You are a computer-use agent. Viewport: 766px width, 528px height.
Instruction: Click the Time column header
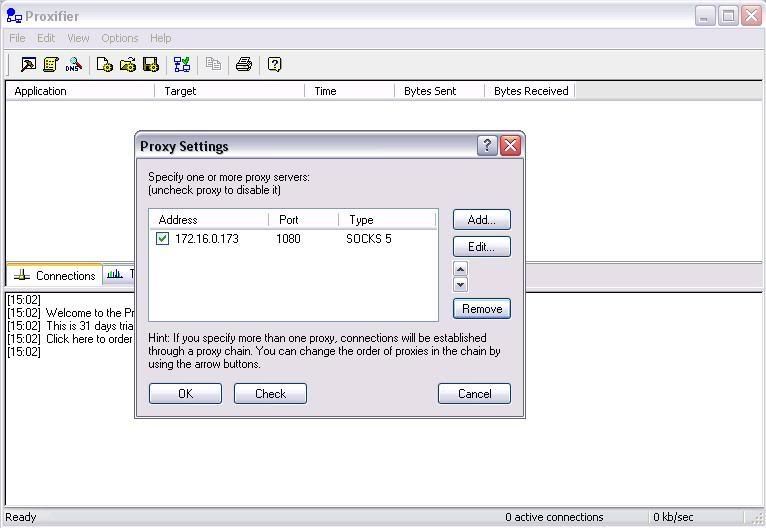coord(349,91)
